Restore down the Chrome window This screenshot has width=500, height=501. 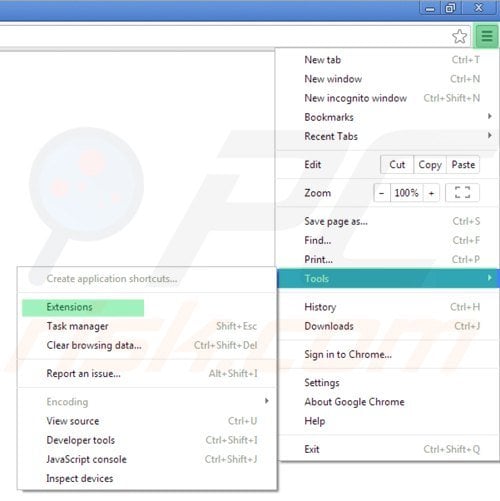click(451, 8)
